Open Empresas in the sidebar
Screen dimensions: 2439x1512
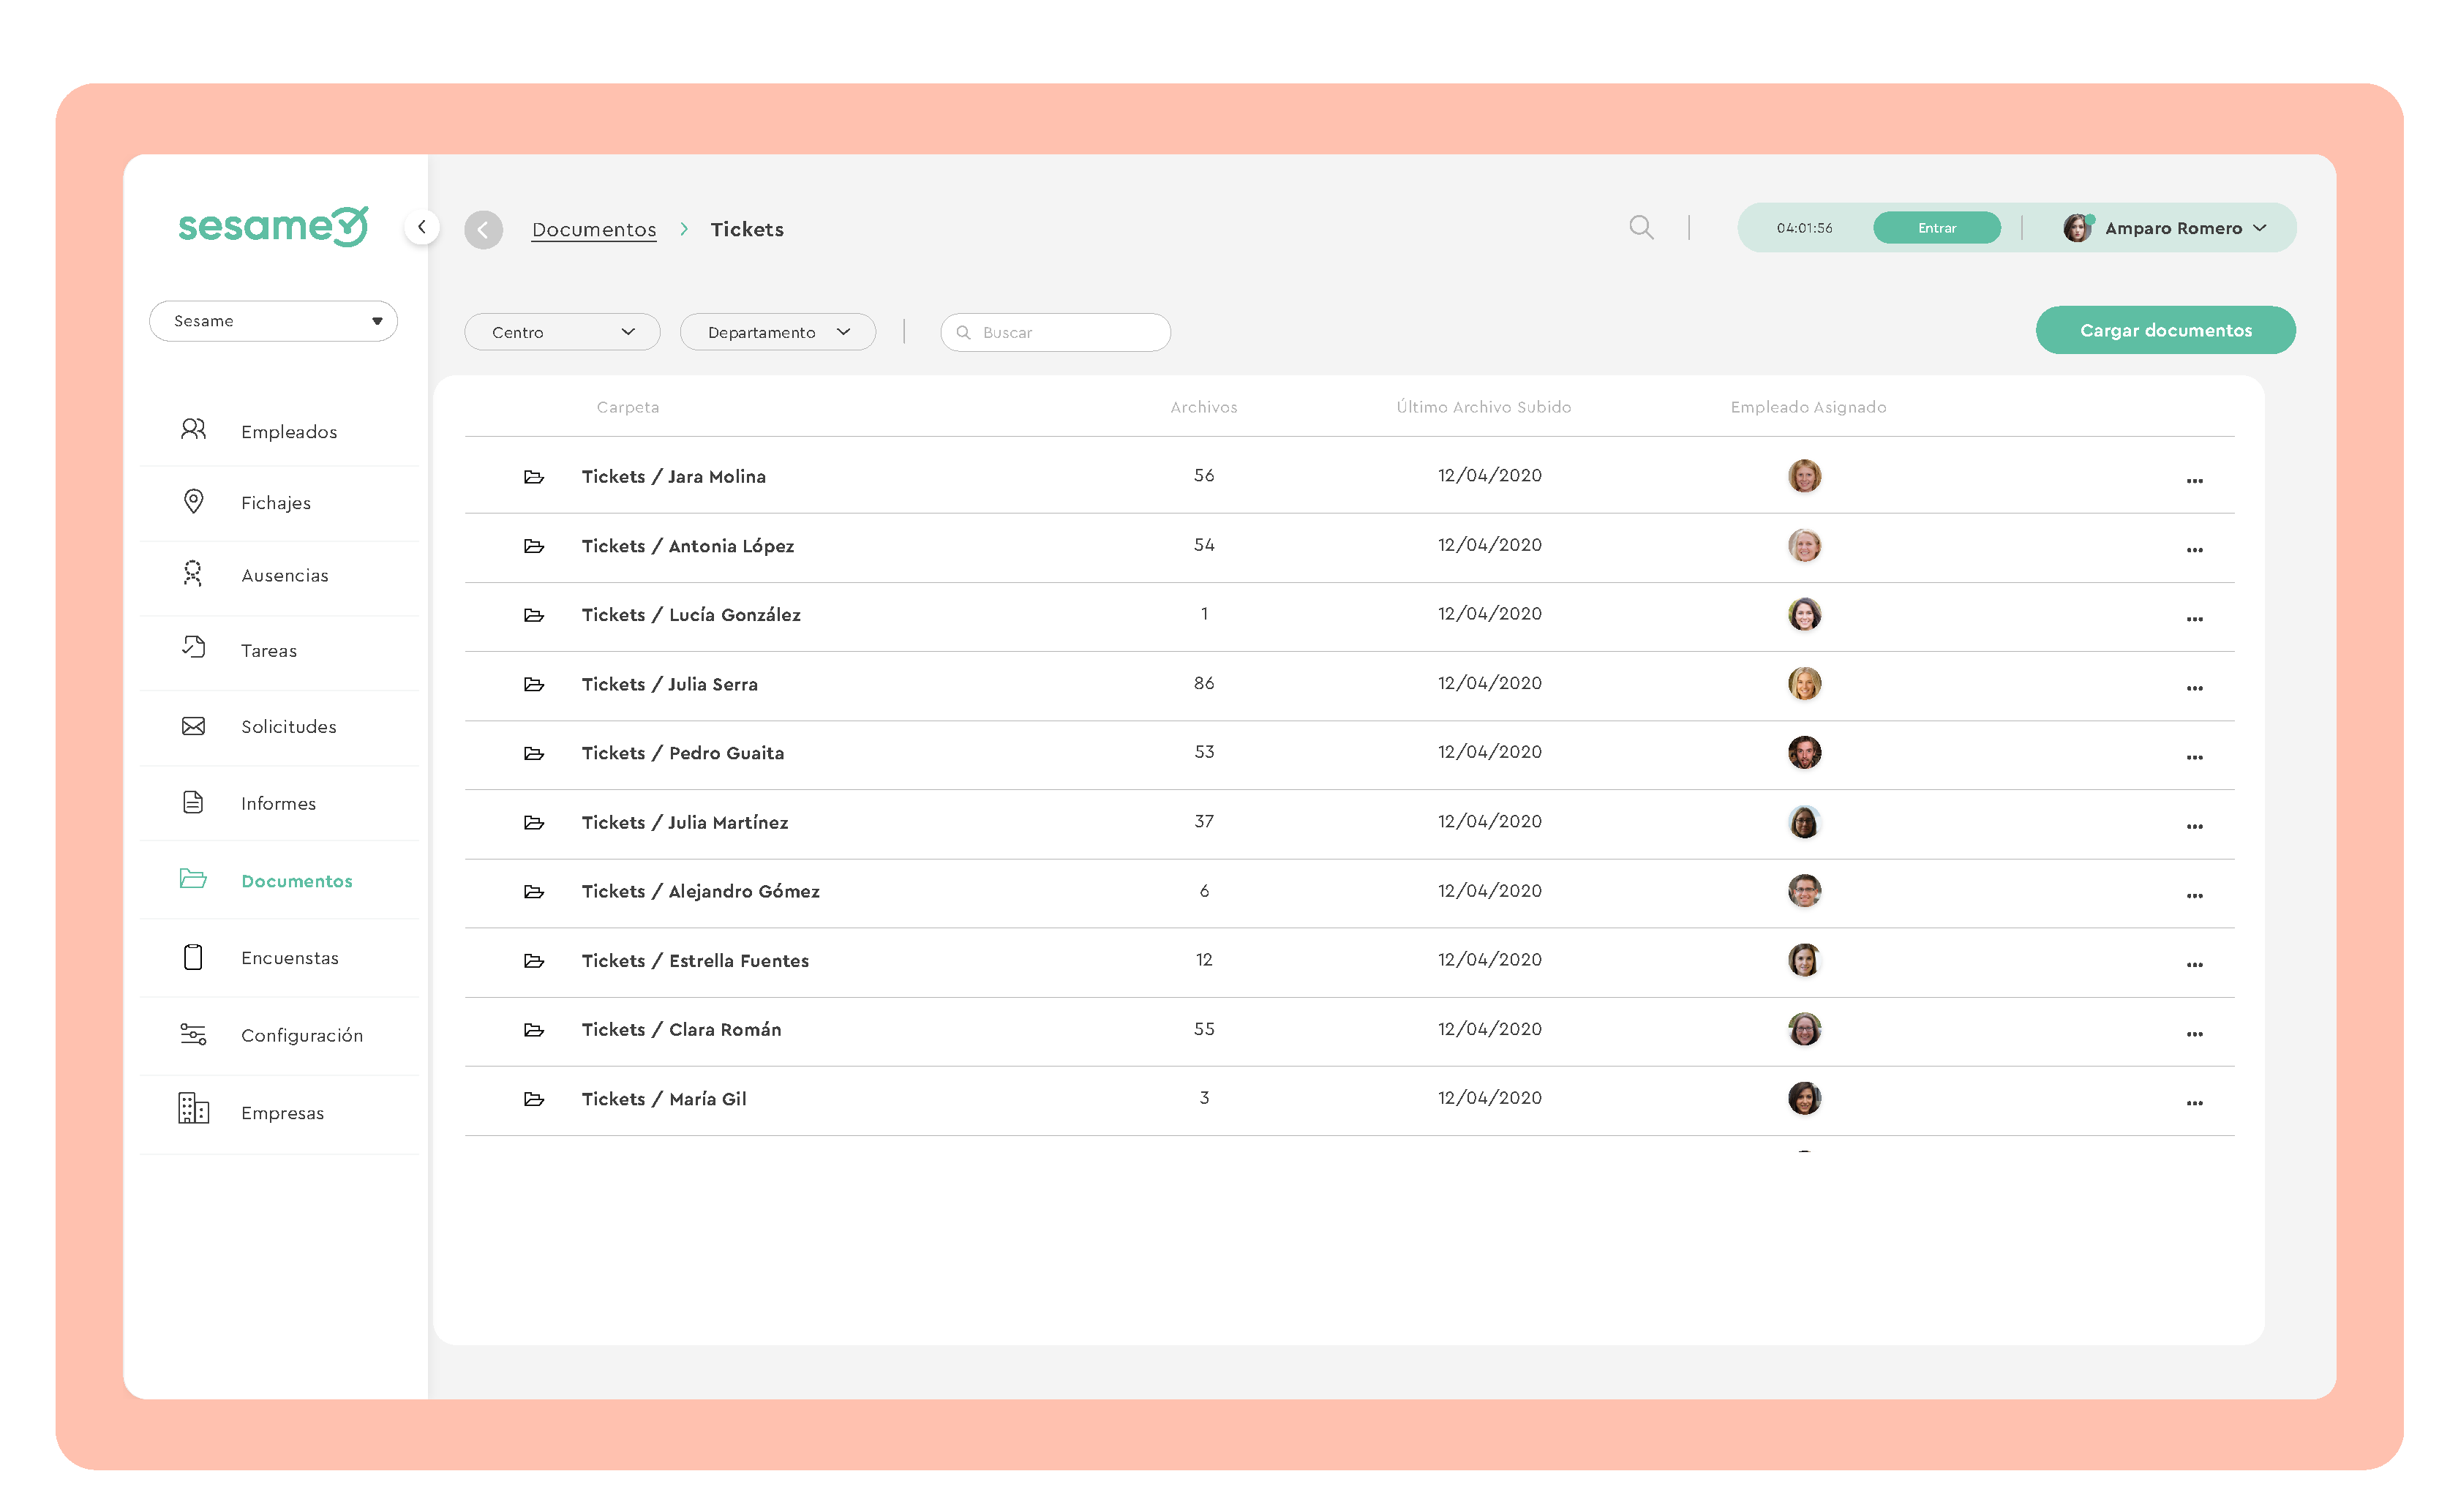(283, 1113)
